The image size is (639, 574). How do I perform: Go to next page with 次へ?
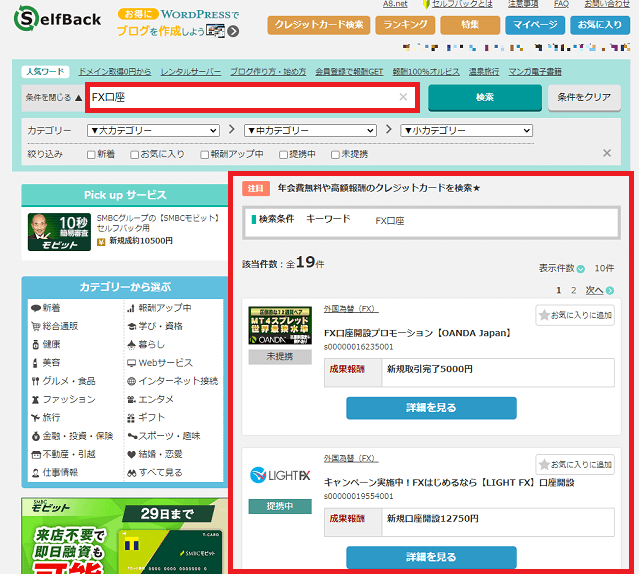599,290
